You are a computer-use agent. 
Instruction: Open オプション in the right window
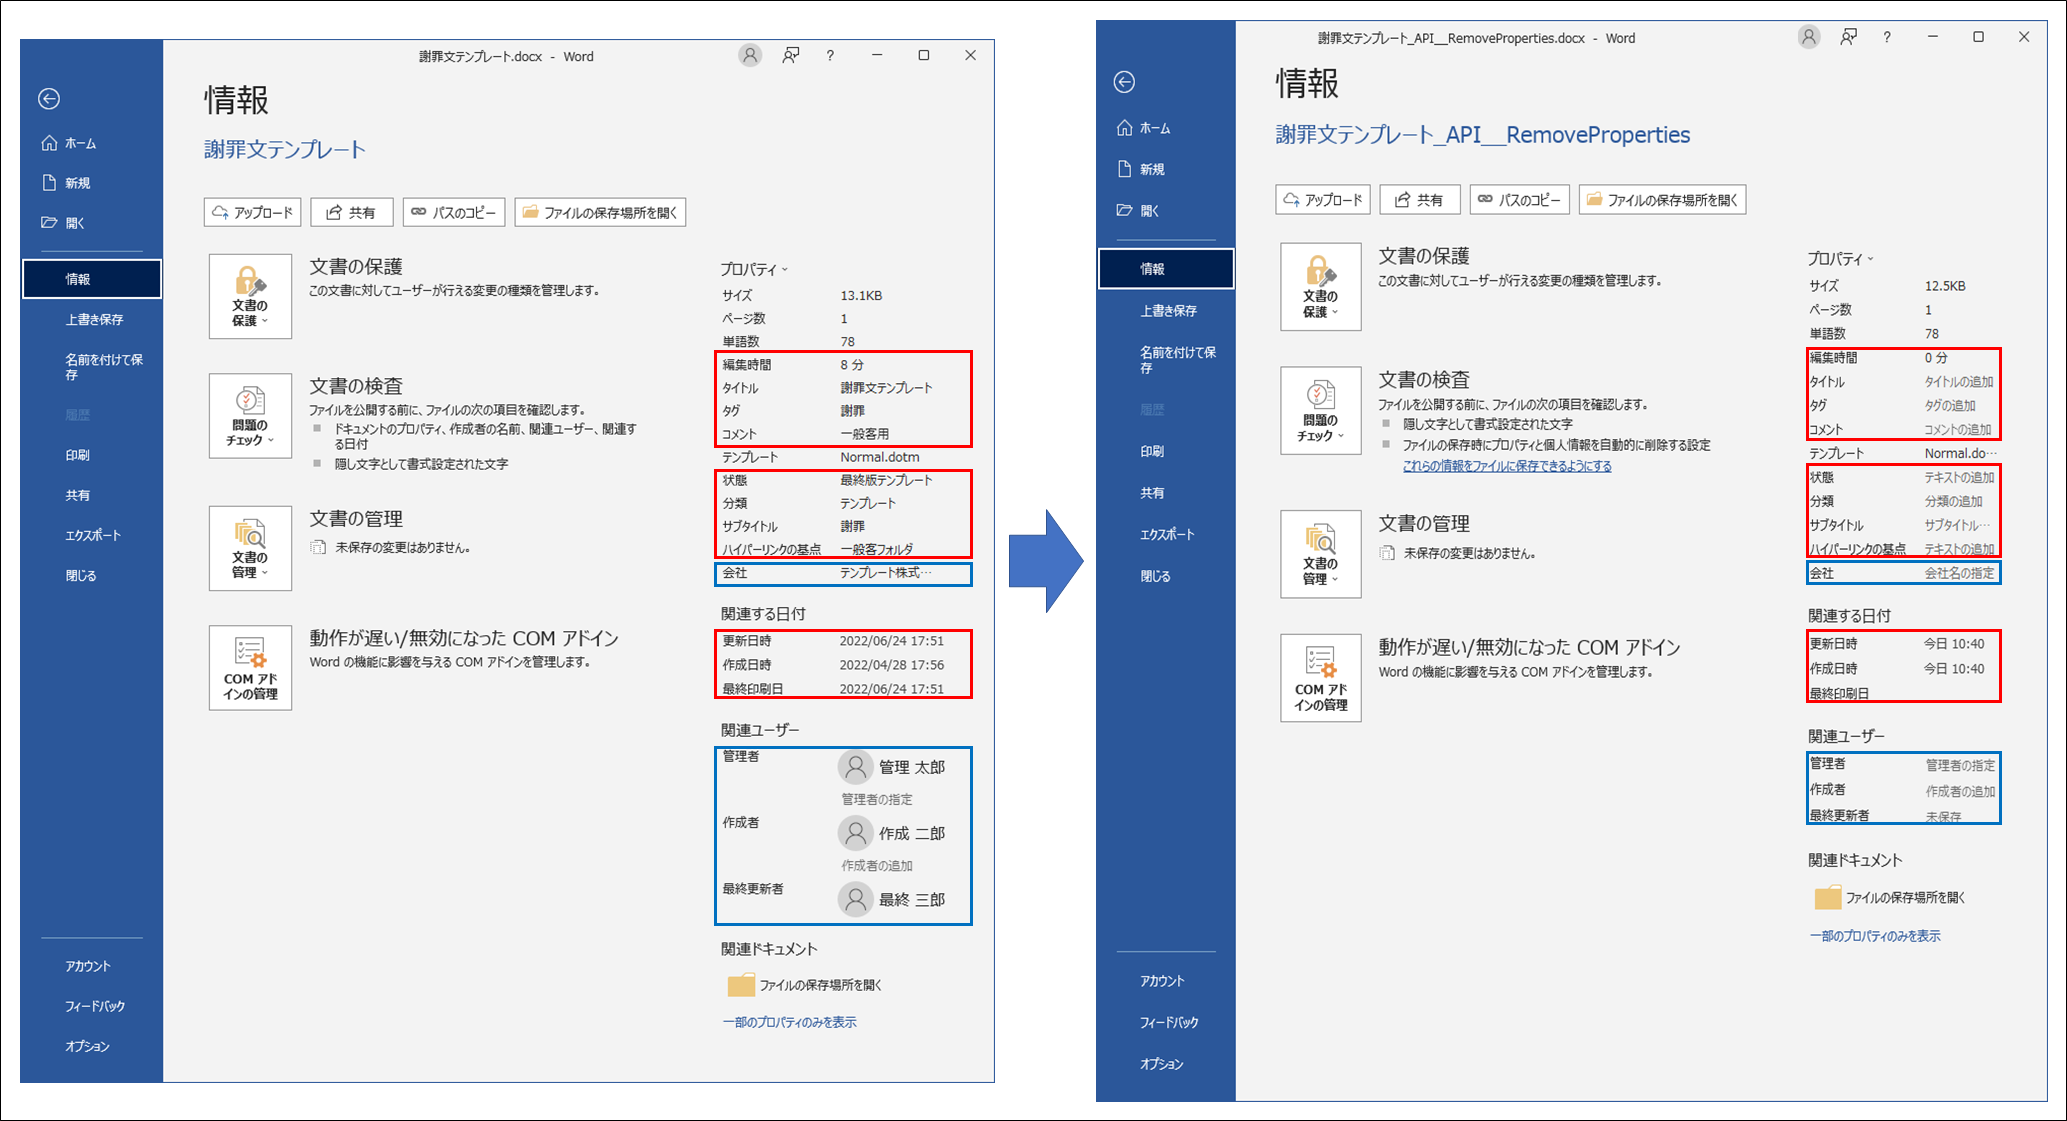click(1161, 1064)
